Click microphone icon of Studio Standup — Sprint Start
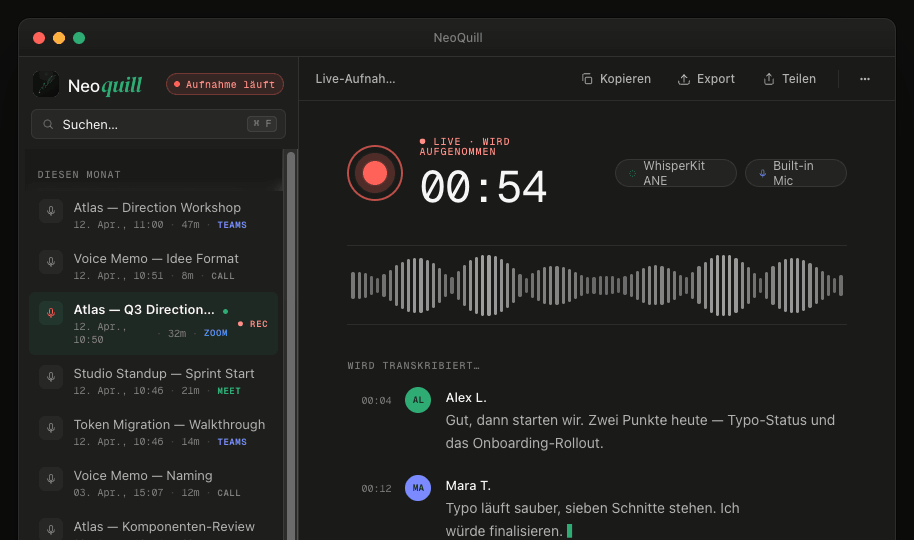The height and width of the screenshot is (540, 914). click(51, 377)
